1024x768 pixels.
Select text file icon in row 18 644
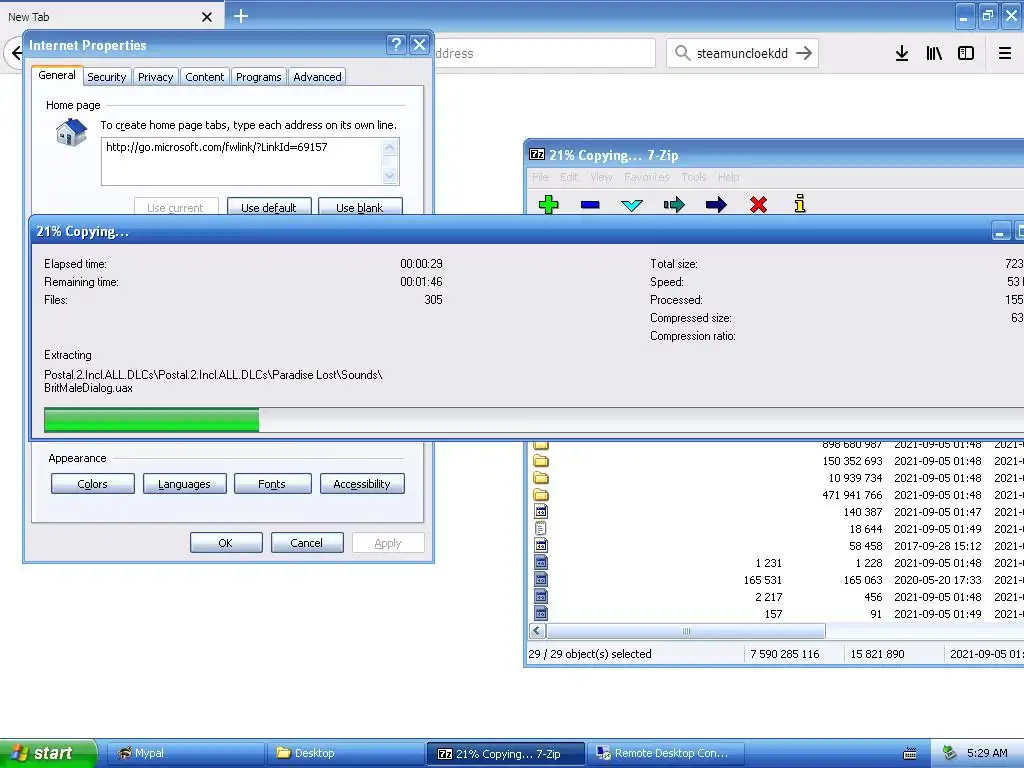point(541,529)
